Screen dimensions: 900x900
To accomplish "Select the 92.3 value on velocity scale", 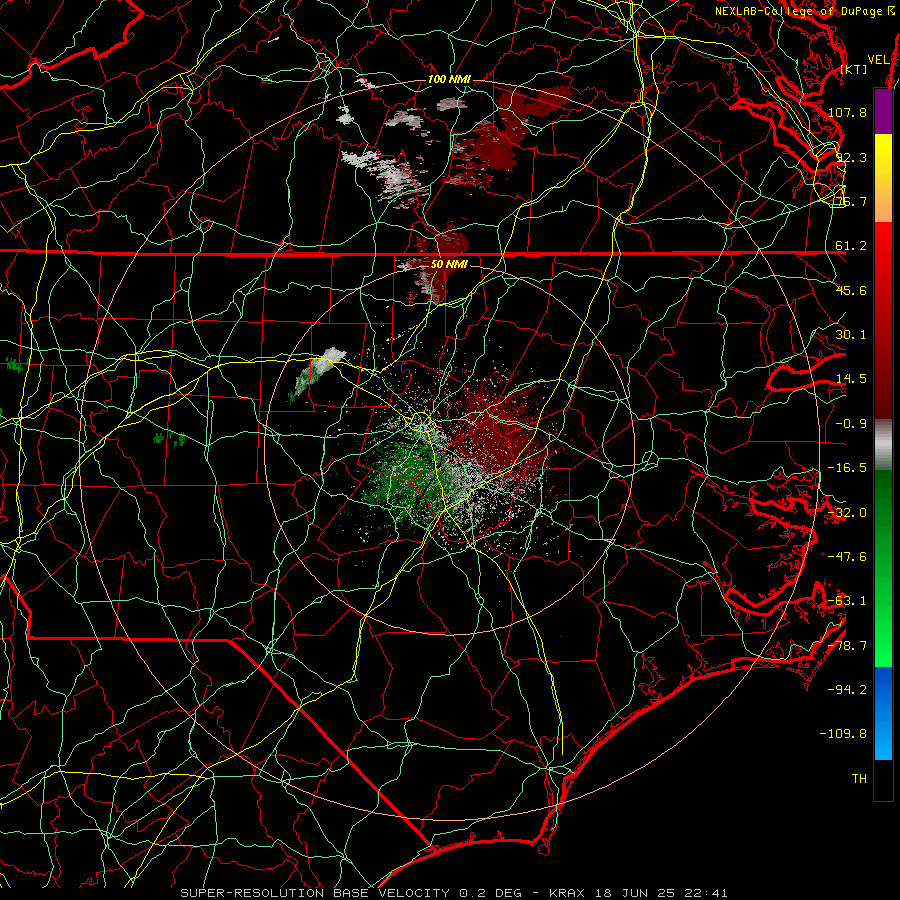I will (x=851, y=157).
